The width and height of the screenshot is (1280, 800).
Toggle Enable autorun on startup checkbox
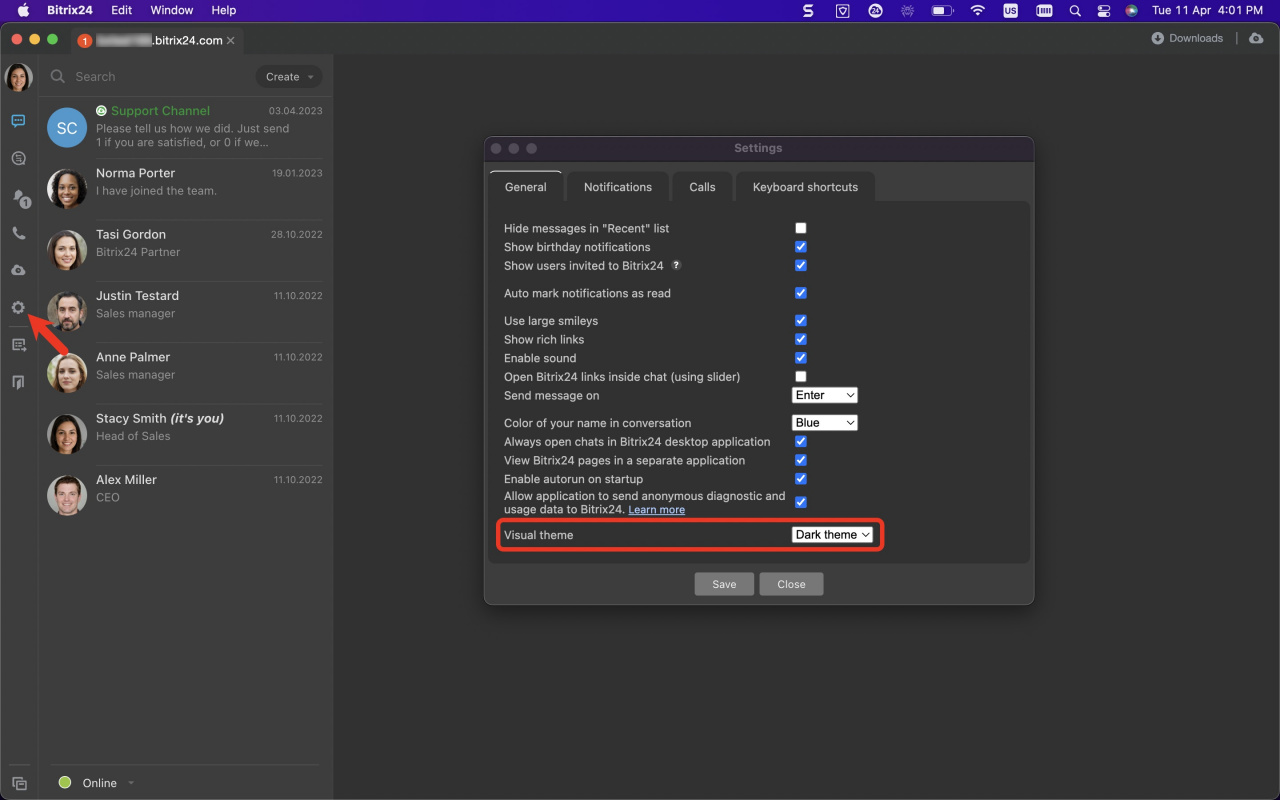pyautogui.click(x=800, y=479)
